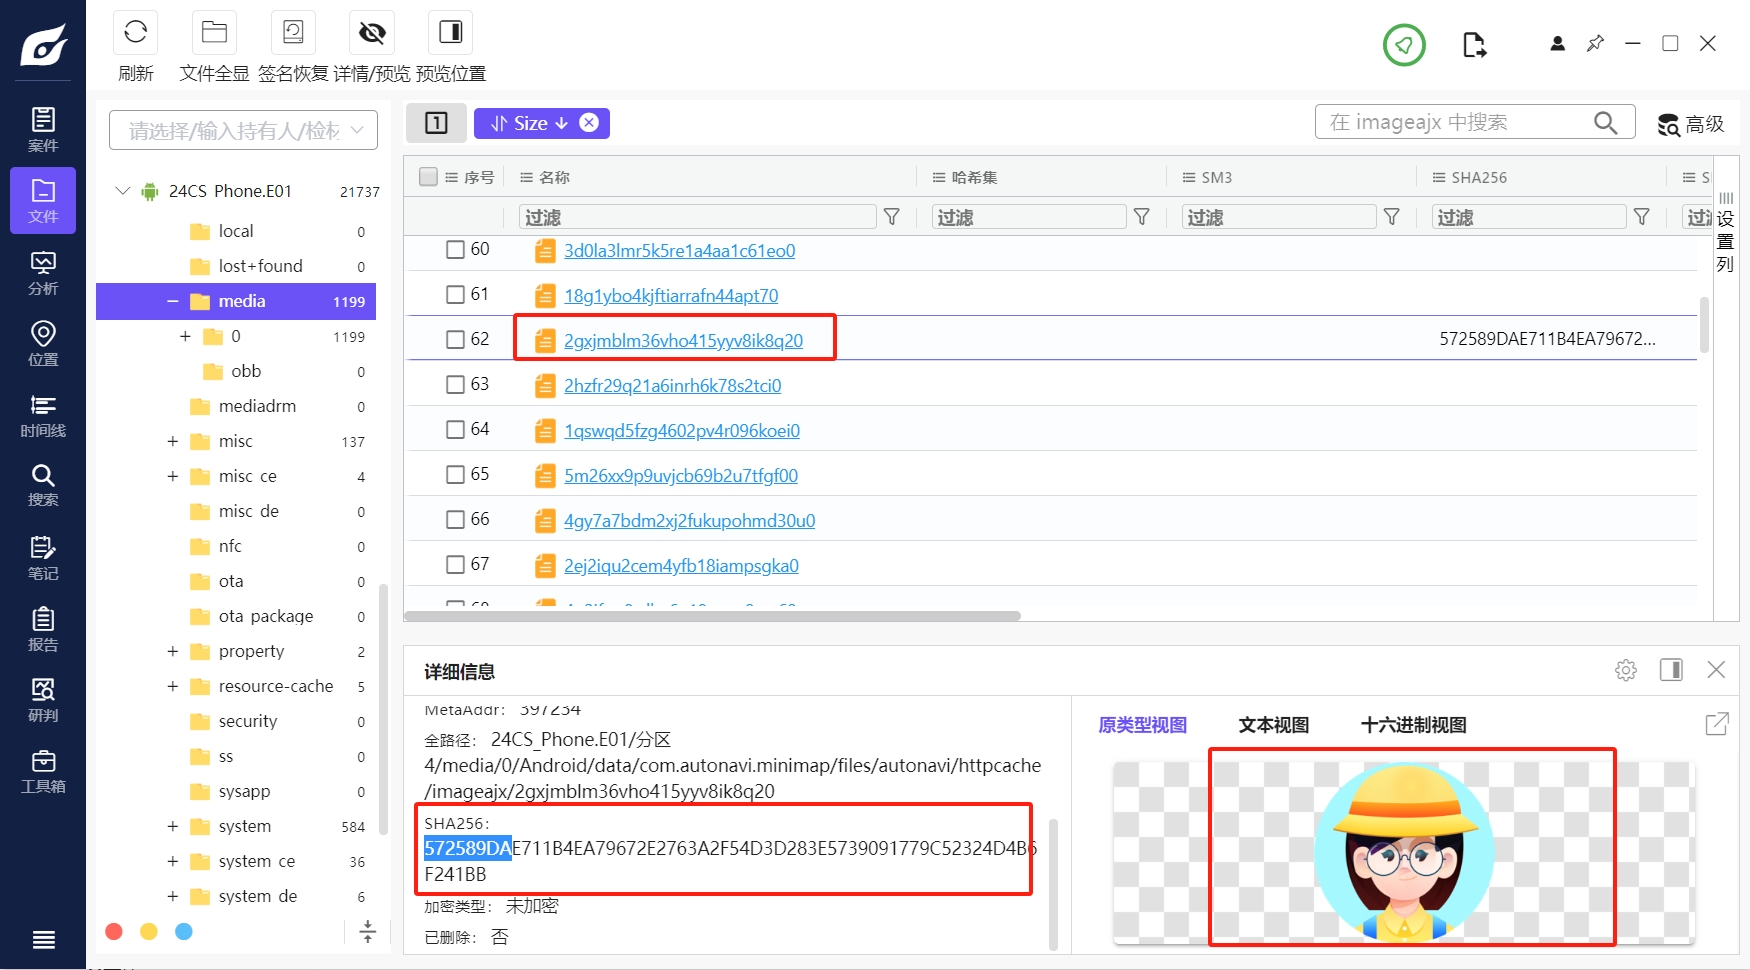Open the holder selection dropdown

[243, 130]
